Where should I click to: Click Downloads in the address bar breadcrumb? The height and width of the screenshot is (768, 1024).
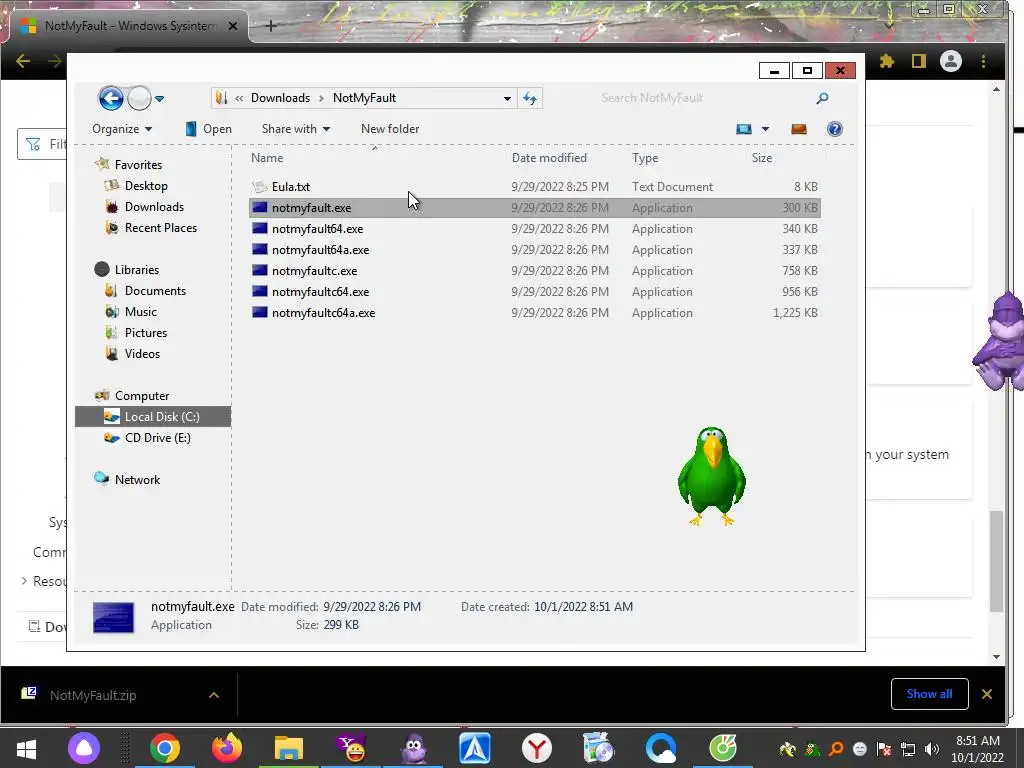click(x=280, y=98)
